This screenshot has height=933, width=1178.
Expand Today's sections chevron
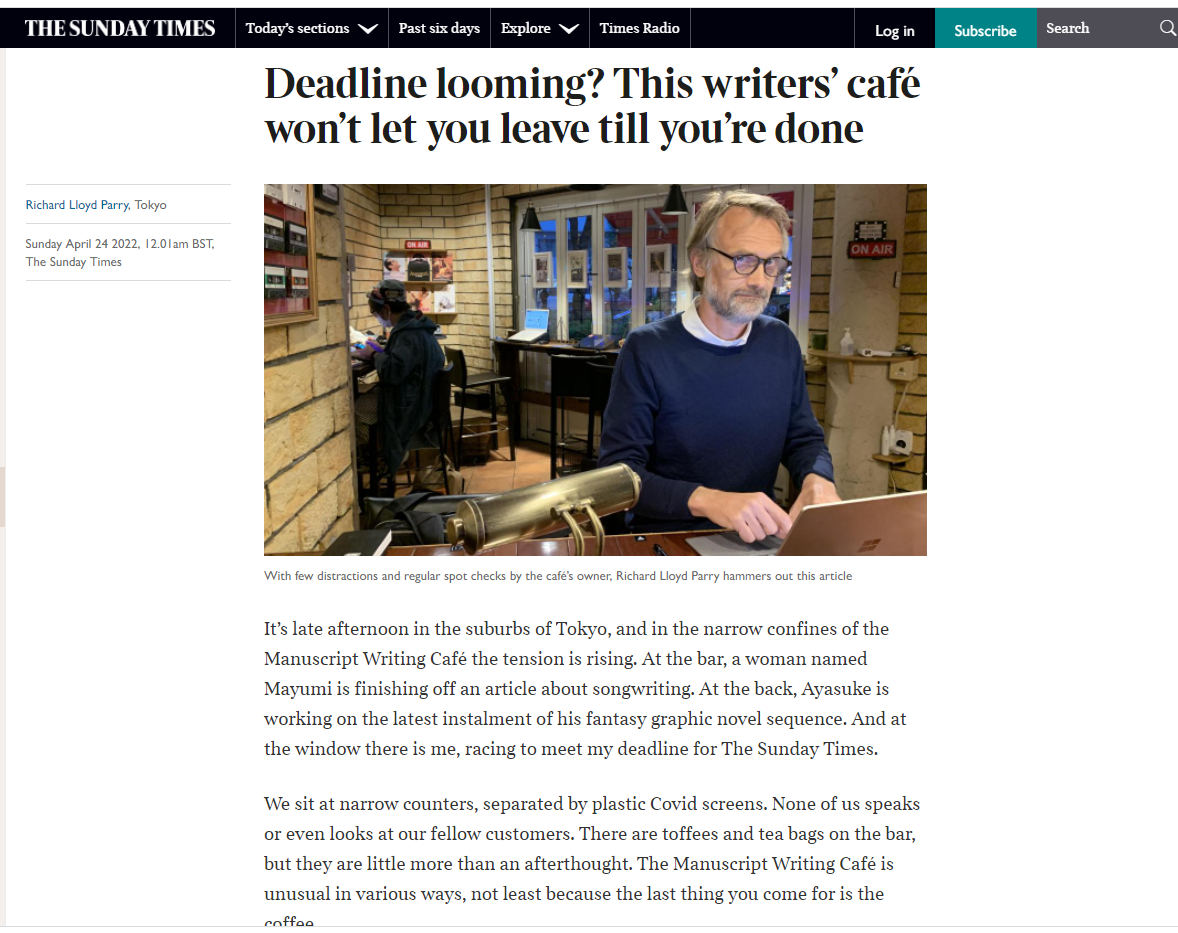point(367,29)
